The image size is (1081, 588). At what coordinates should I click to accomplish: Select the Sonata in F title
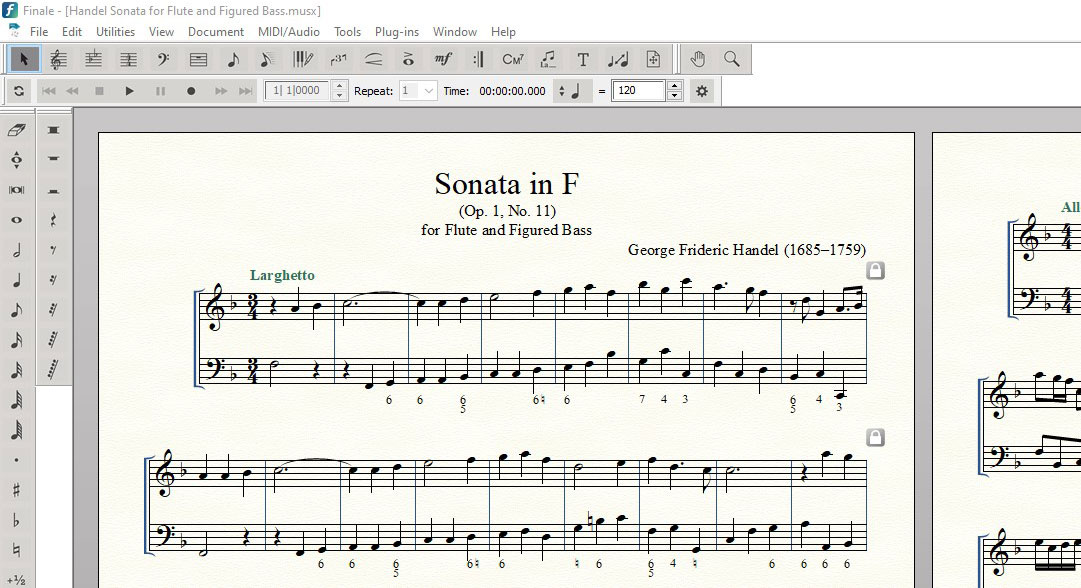507,184
